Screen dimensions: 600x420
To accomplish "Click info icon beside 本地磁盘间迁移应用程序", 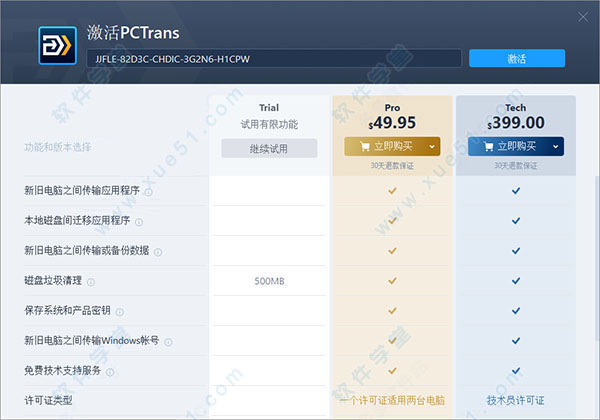I will point(138,221).
